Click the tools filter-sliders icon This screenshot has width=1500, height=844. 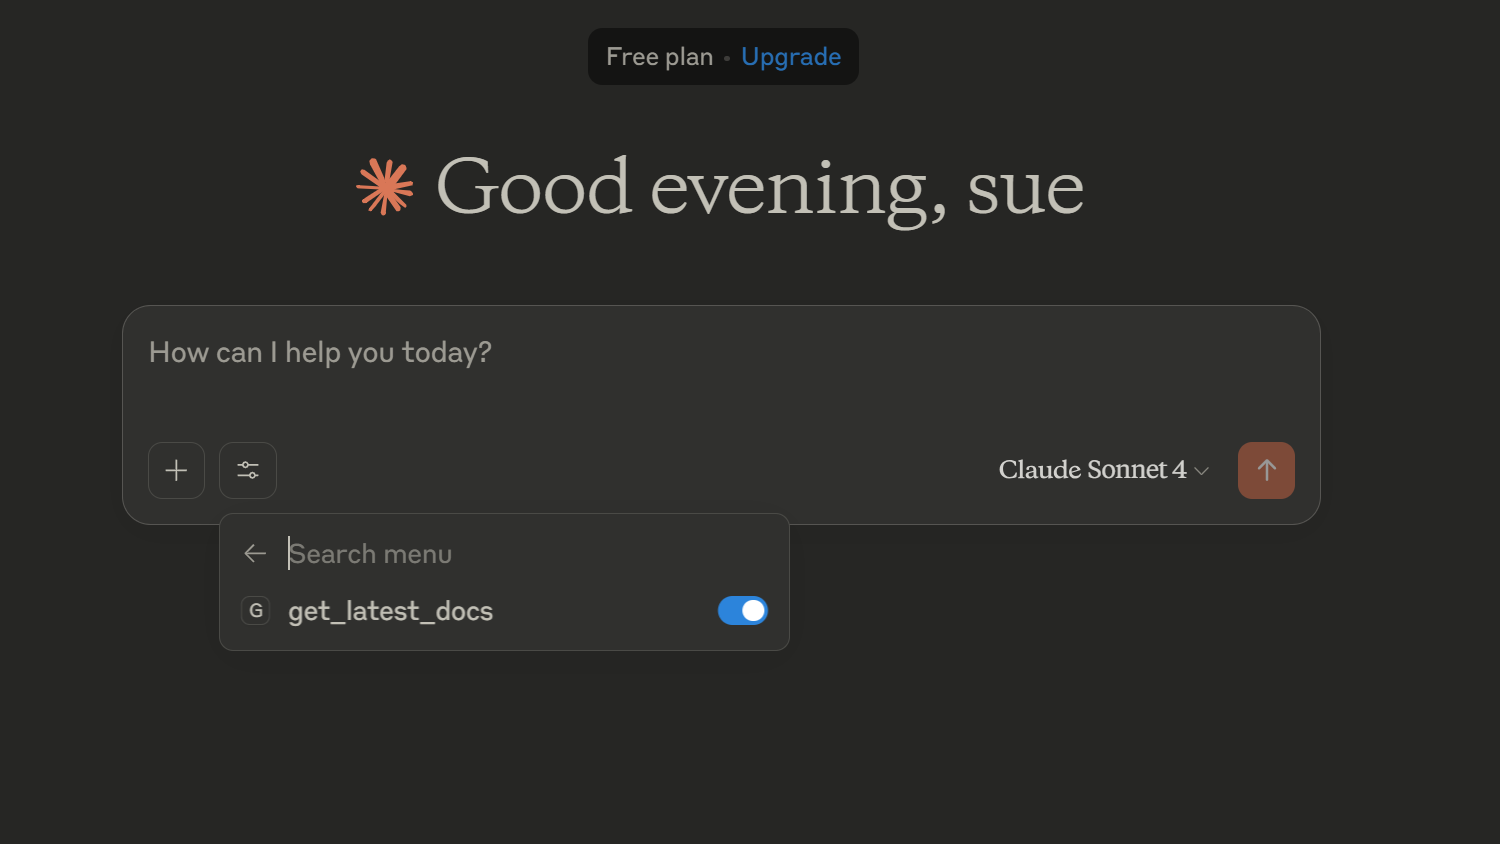point(247,470)
